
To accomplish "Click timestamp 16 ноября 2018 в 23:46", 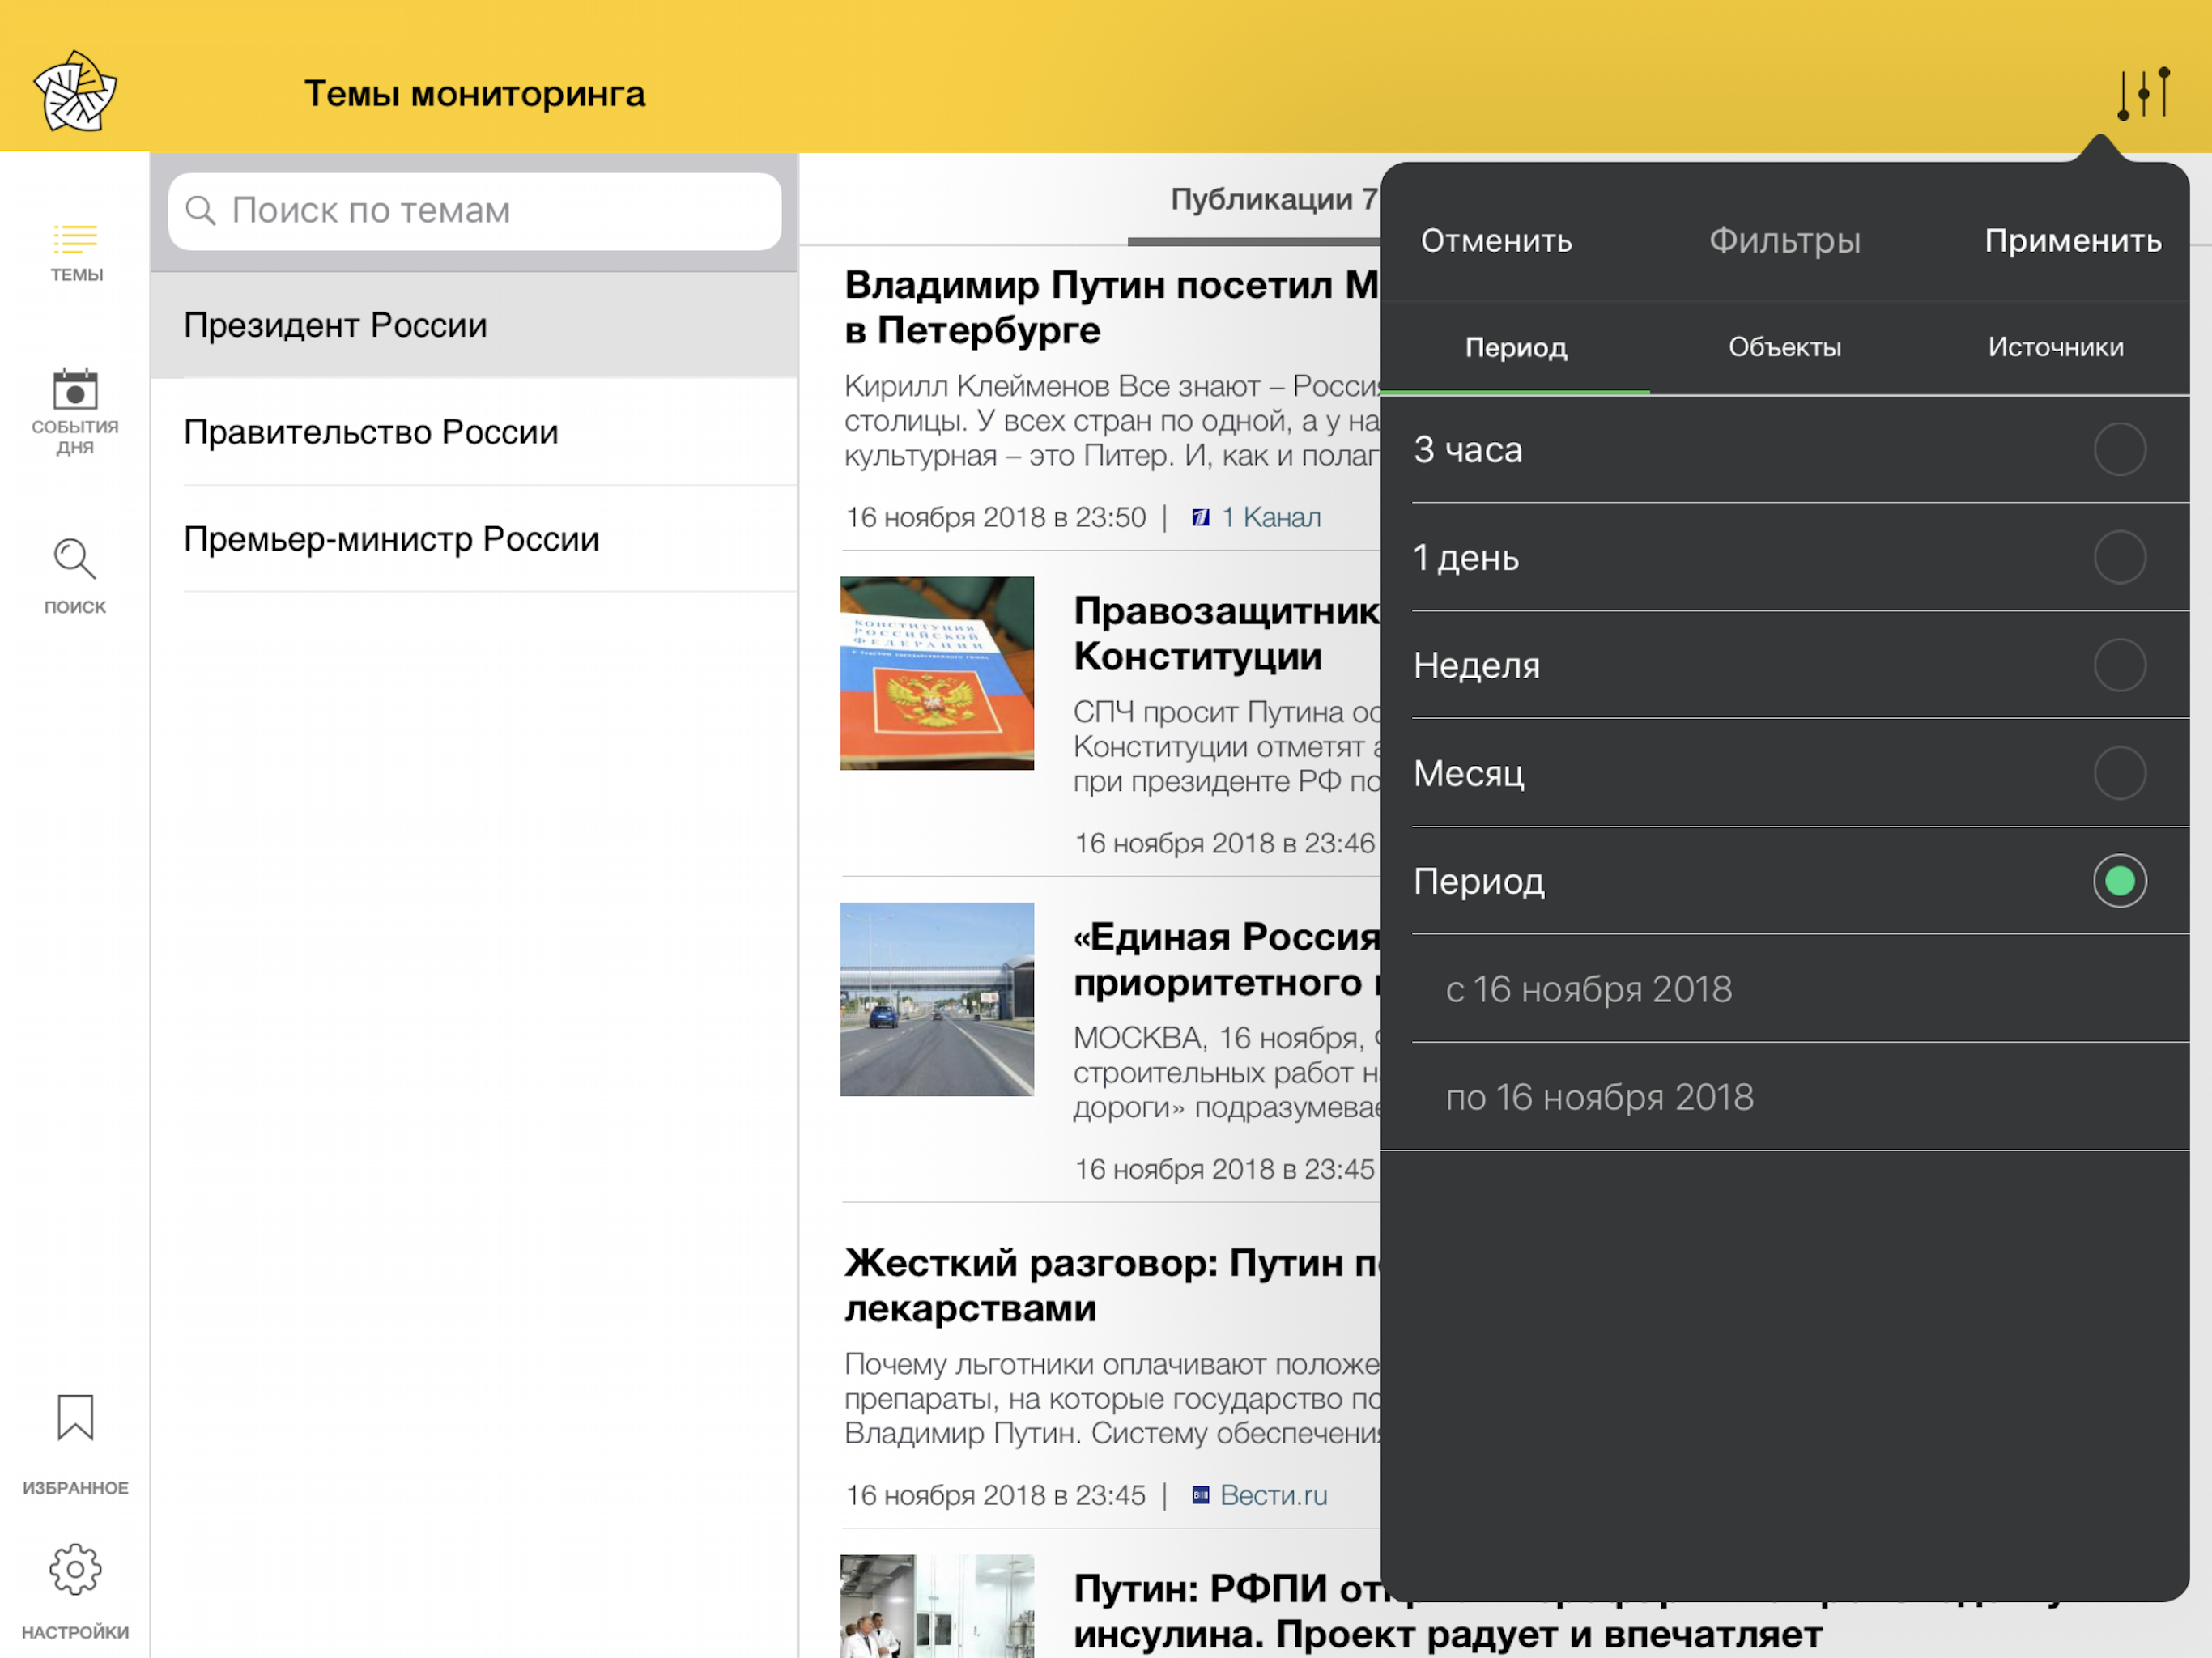I will pyautogui.click(x=1225, y=843).
